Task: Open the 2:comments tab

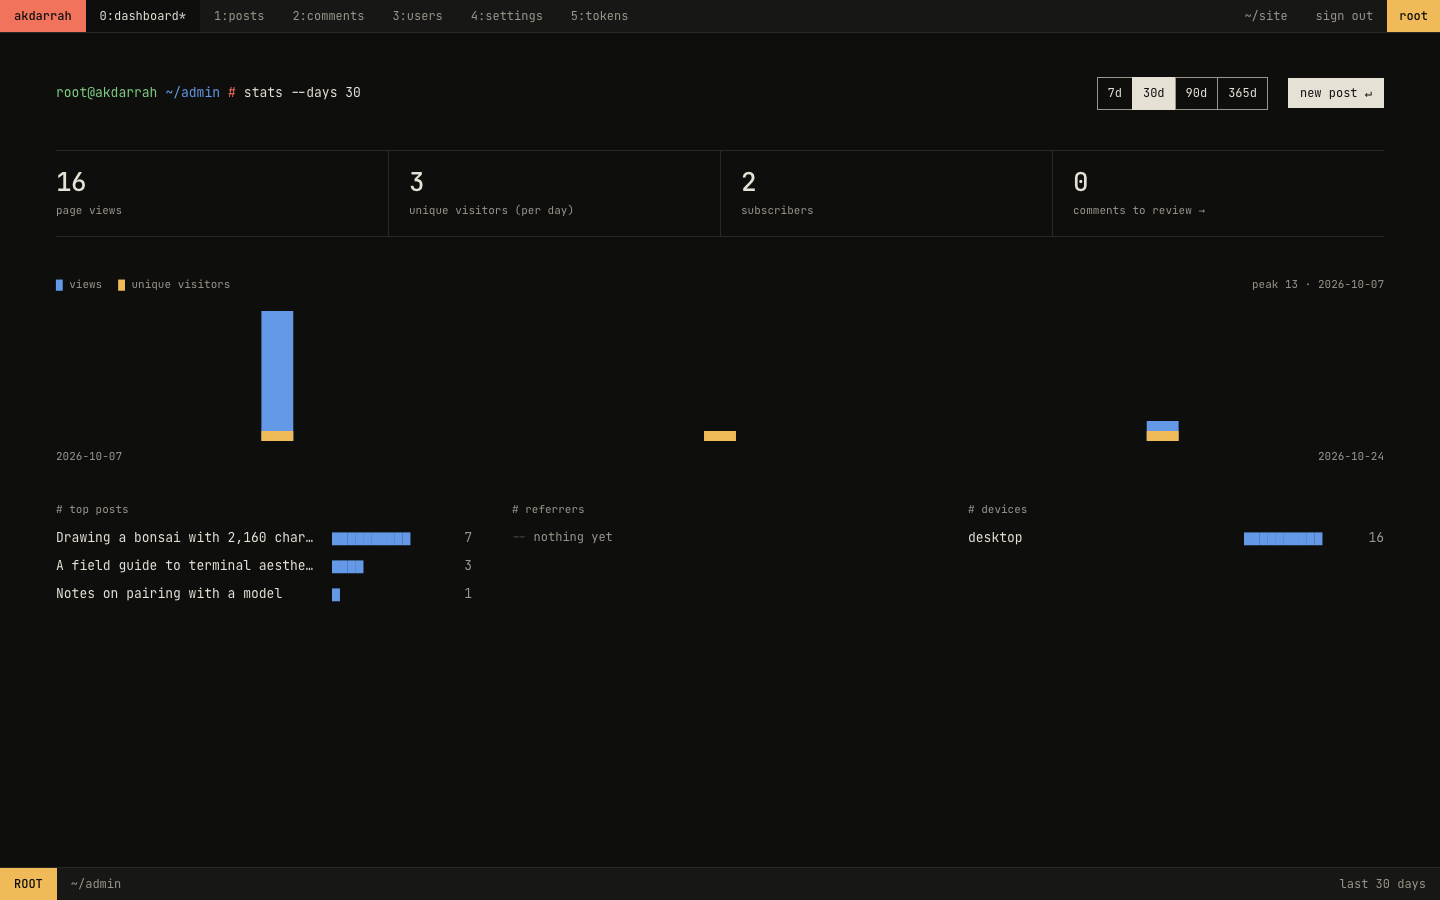Action: coord(328,16)
